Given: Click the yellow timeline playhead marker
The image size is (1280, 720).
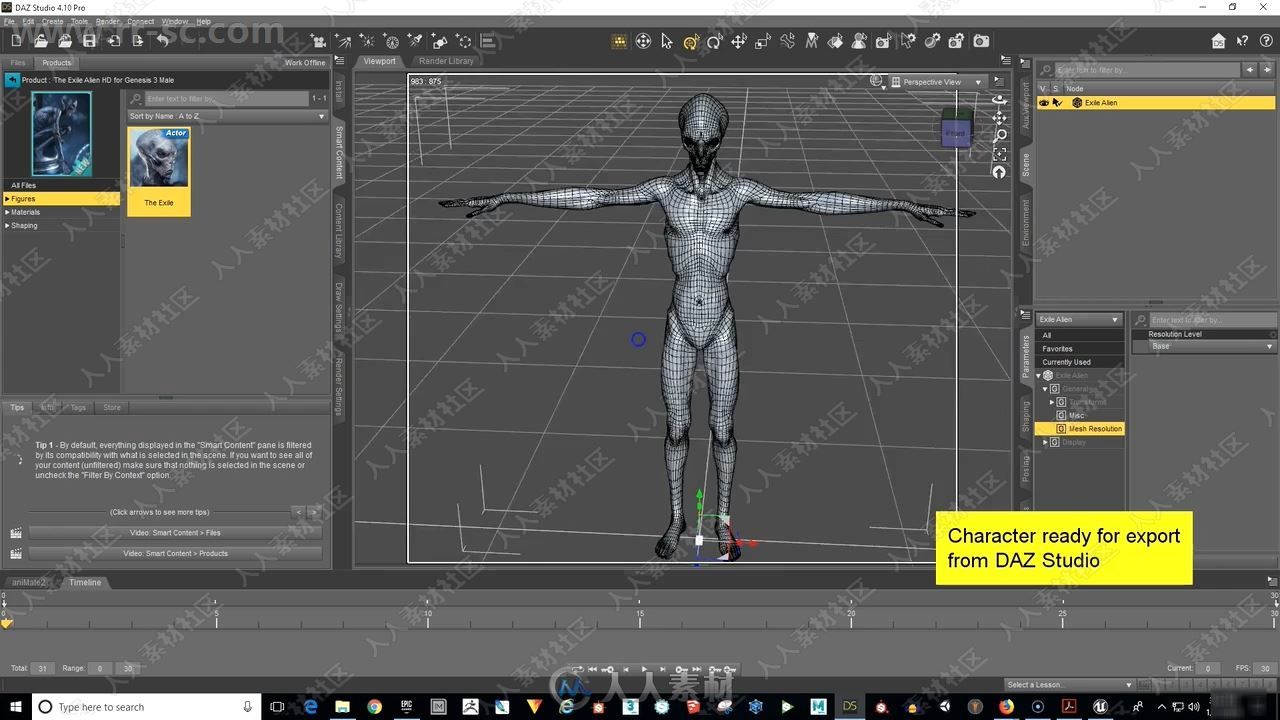Looking at the screenshot, I should pyautogui.click(x=7, y=623).
